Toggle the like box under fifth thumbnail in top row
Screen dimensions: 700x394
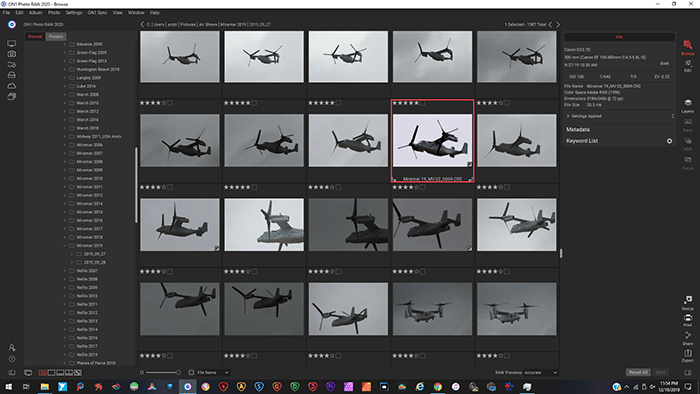click(507, 103)
